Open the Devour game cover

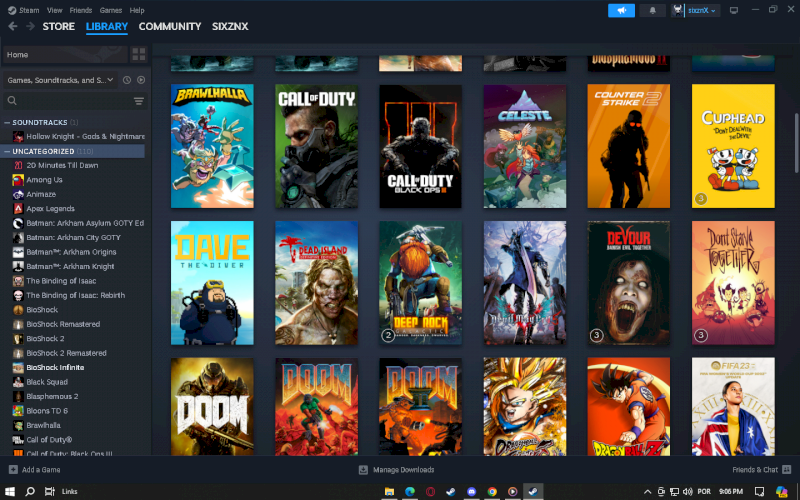tap(629, 283)
